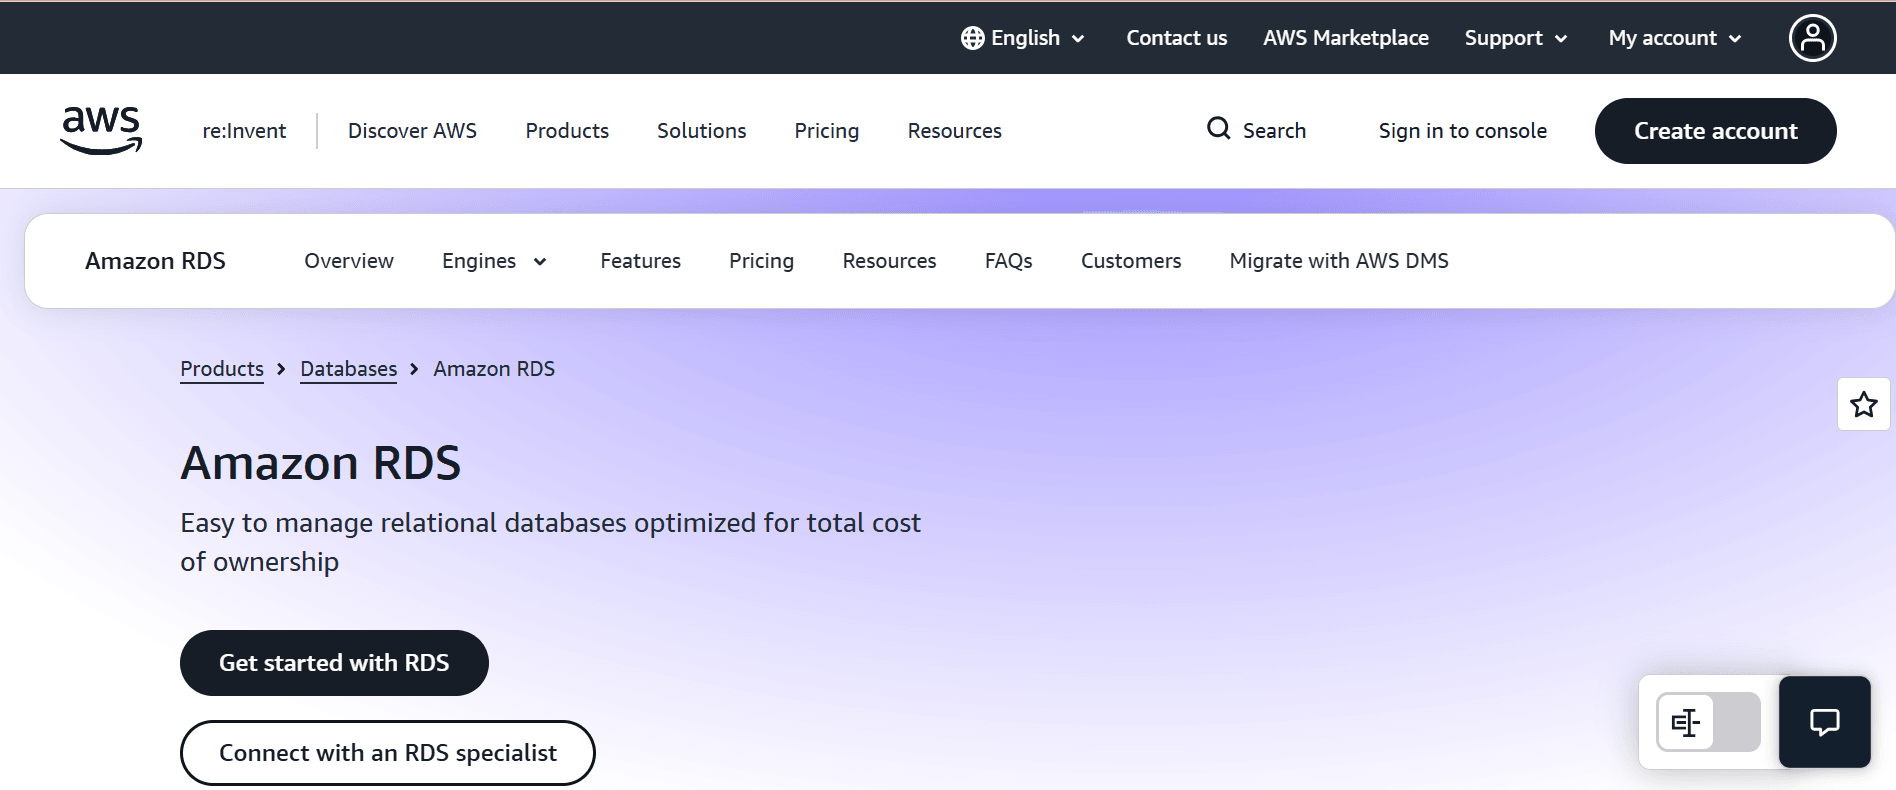Click the Search label

click(x=1274, y=131)
